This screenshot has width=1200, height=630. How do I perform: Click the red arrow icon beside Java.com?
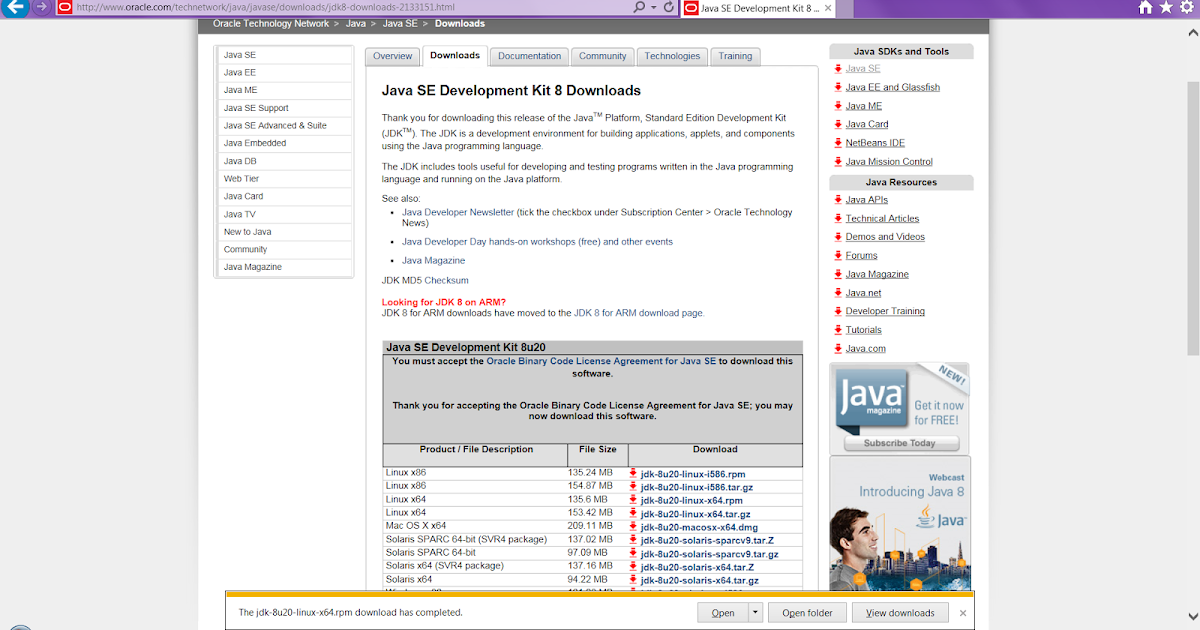838,348
